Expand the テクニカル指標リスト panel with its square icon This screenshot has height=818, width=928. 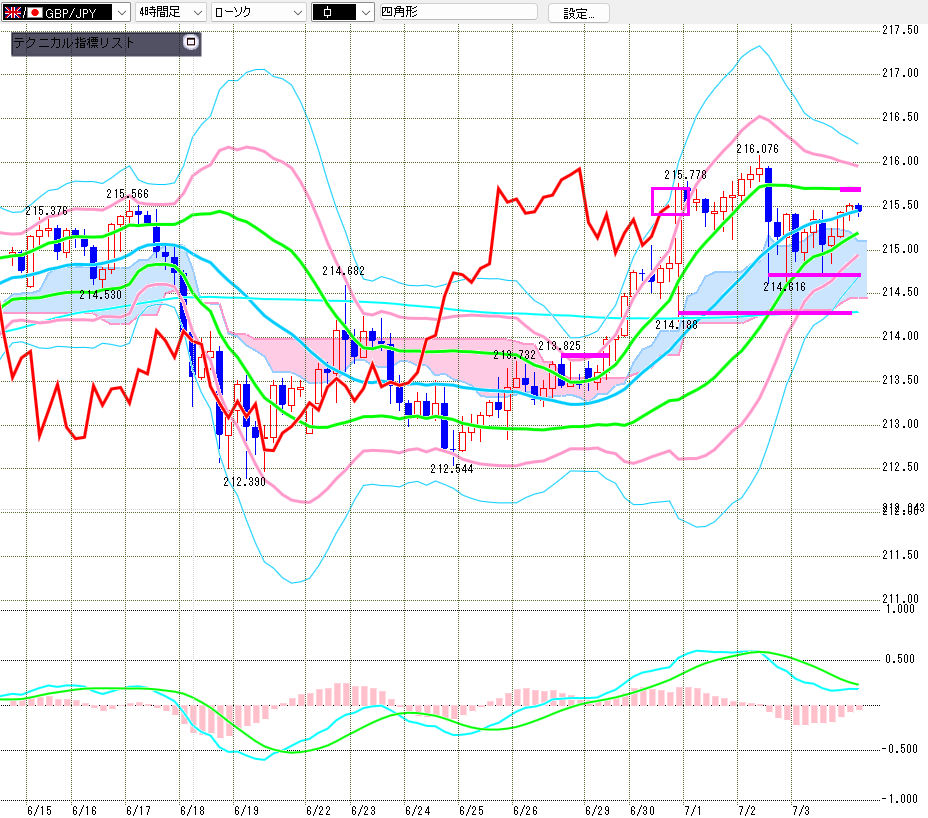[x=191, y=42]
